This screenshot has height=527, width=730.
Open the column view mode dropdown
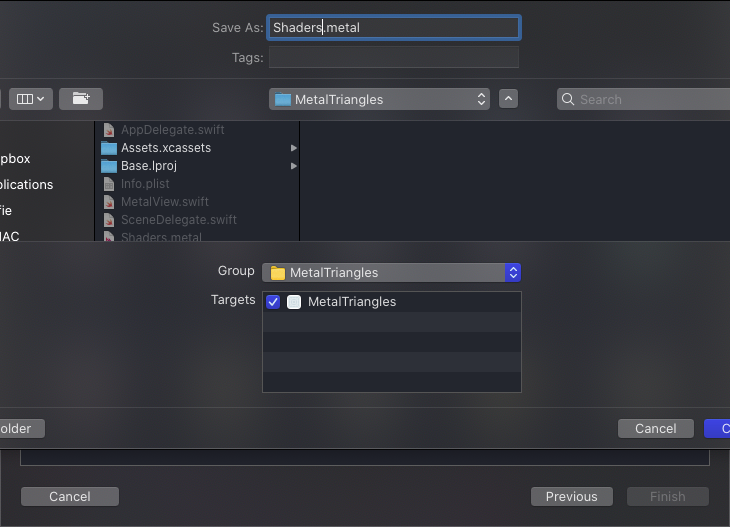pyautogui.click(x=31, y=99)
